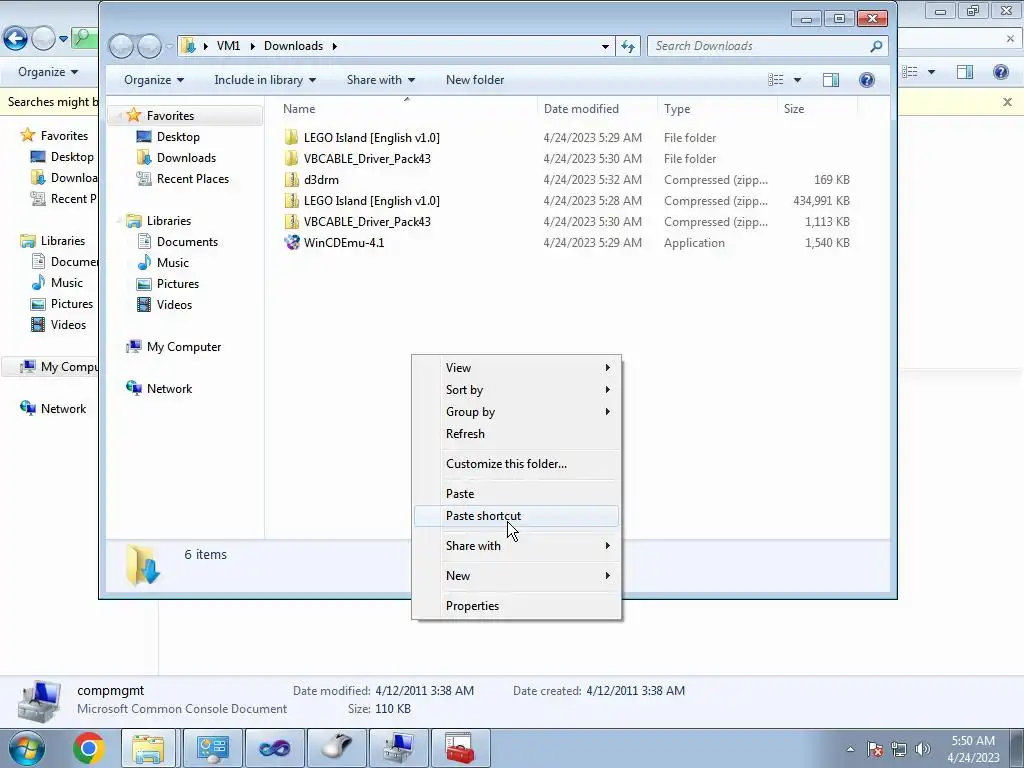This screenshot has height=768, width=1024.
Task: Choose Refresh from context menu
Action: 516,434
